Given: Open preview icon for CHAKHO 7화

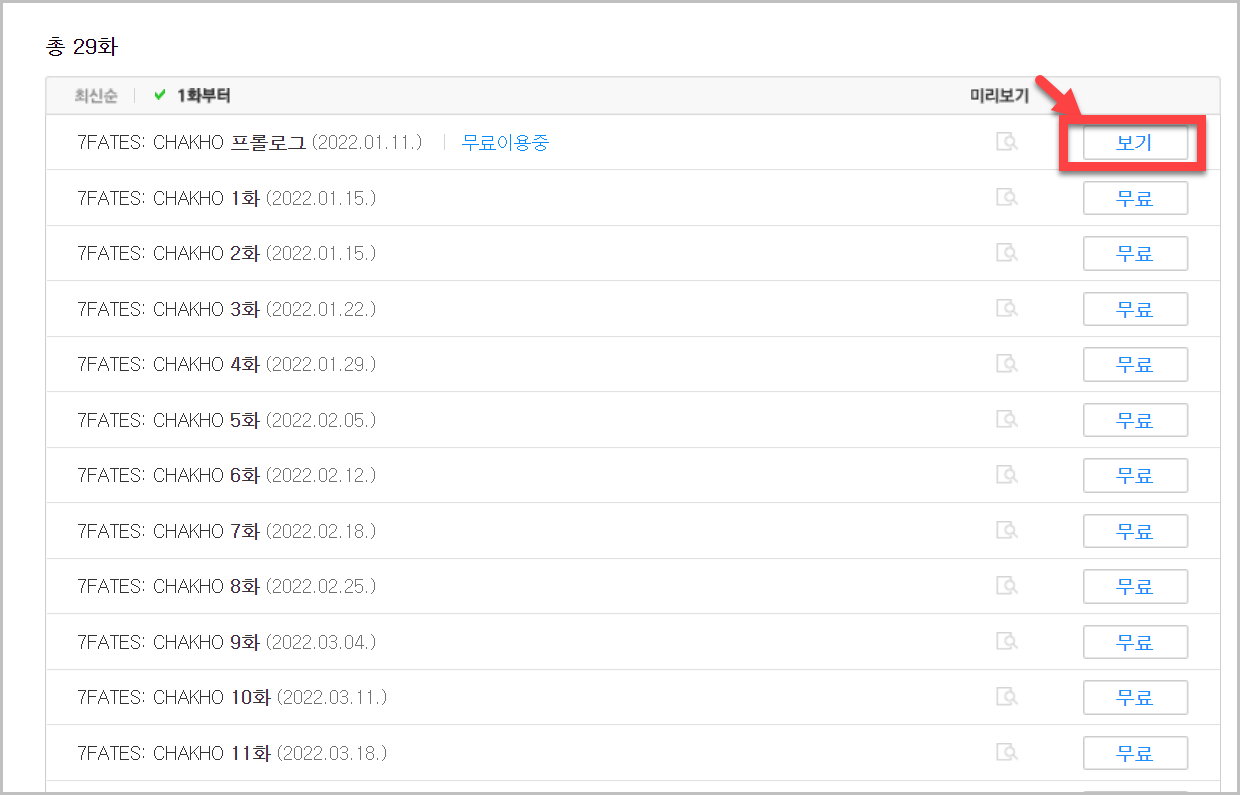Looking at the screenshot, I should click(x=1007, y=531).
